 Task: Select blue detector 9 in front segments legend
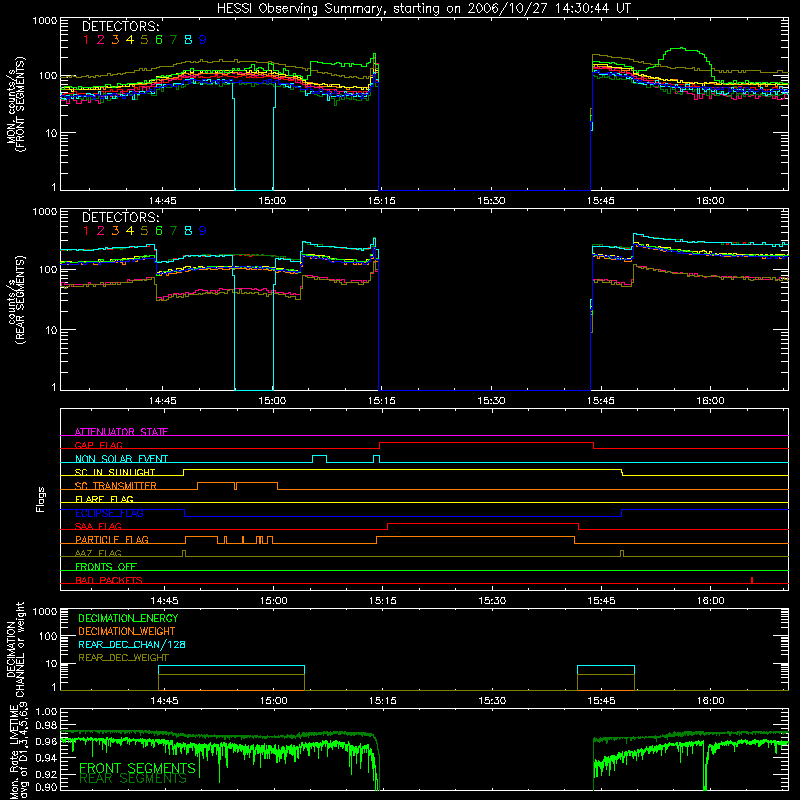[x=203, y=40]
